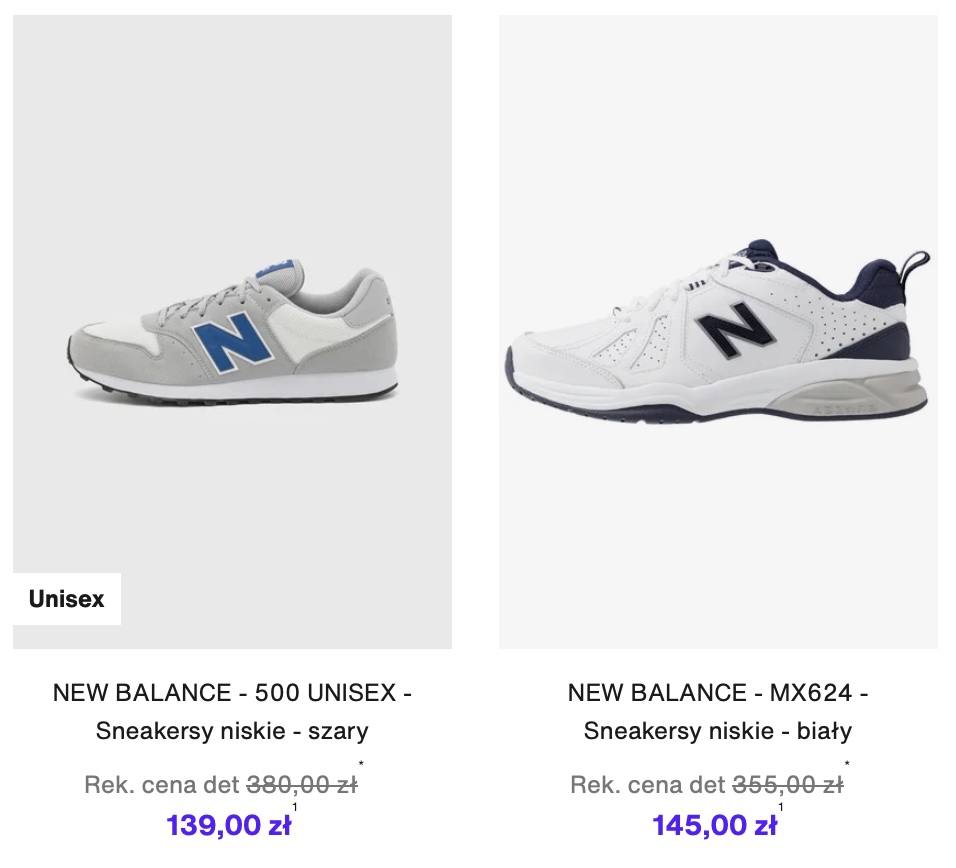The height and width of the screenshot is (868, 956).
Task: Click the 145,00 zł sale price
Action: click(714, 825)
